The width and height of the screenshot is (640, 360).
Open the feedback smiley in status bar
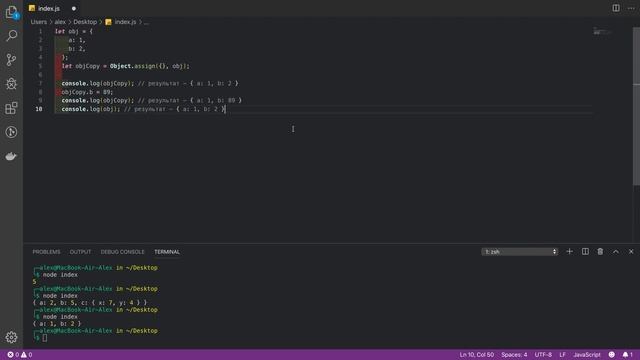pos(611,355)
